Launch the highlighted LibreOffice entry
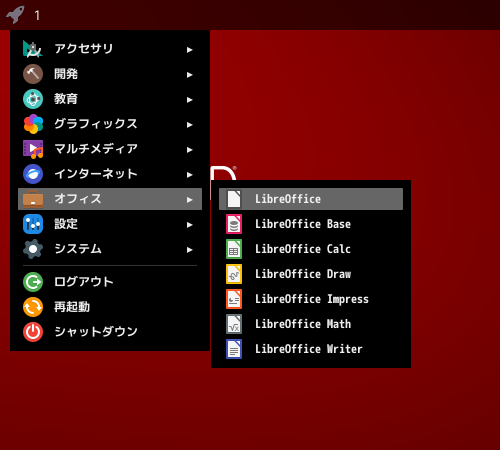 (x=311, y=199)
